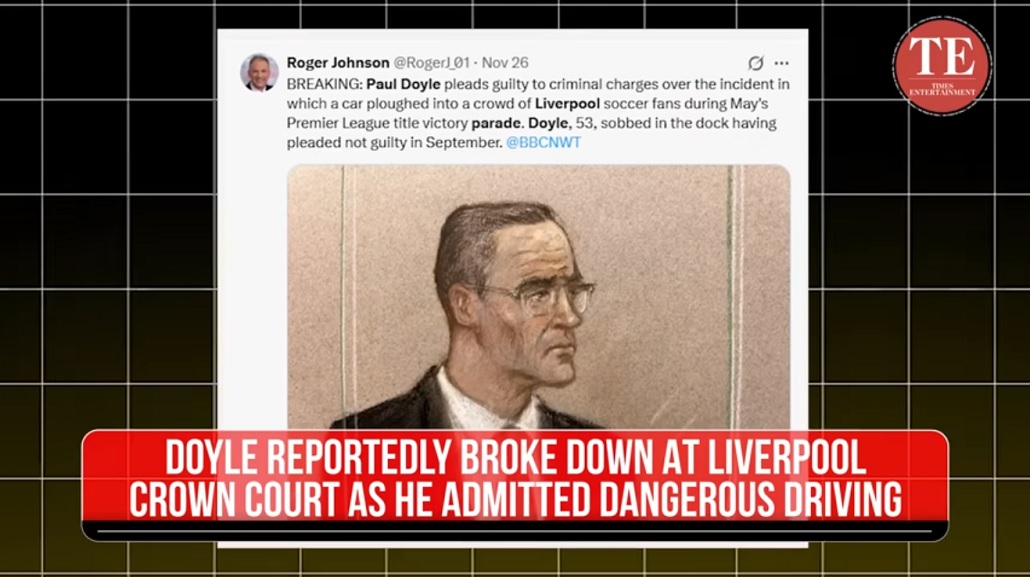Viewport: 1030px width, 577px height.
Task: Open the tweet's three-dot more menu
Action: click(782, 63)
